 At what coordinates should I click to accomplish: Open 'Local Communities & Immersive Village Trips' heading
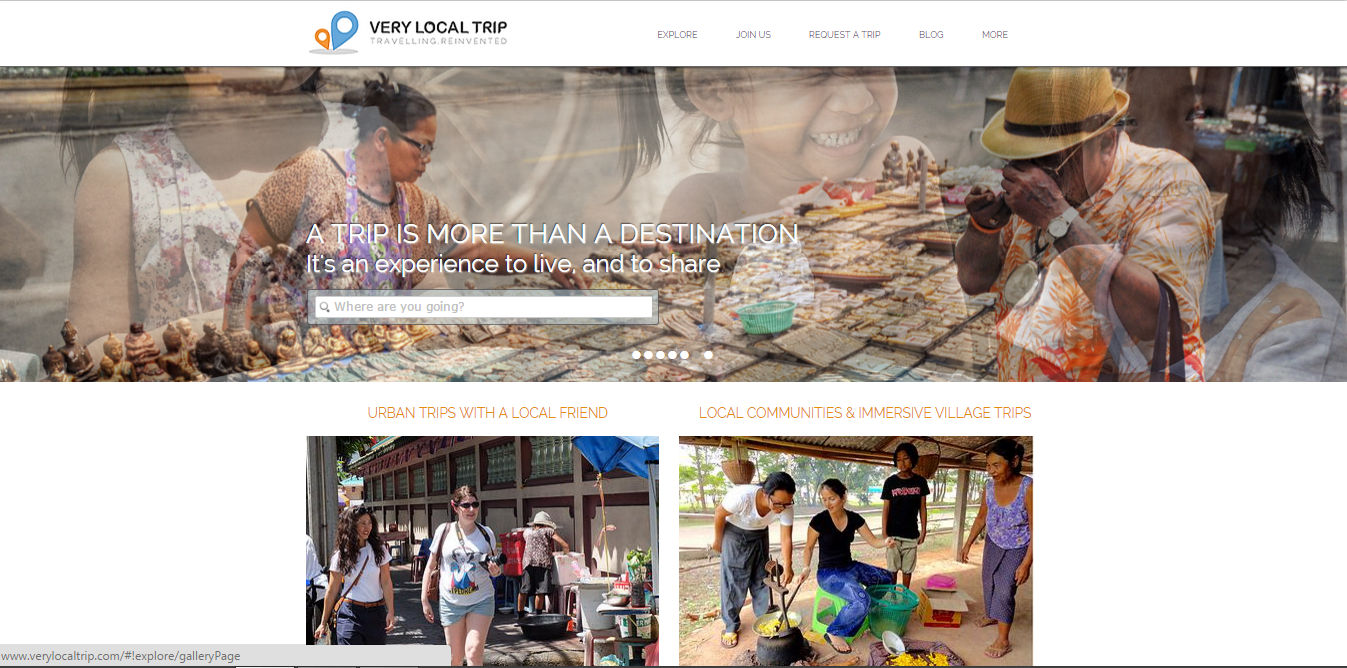point(865,413)
